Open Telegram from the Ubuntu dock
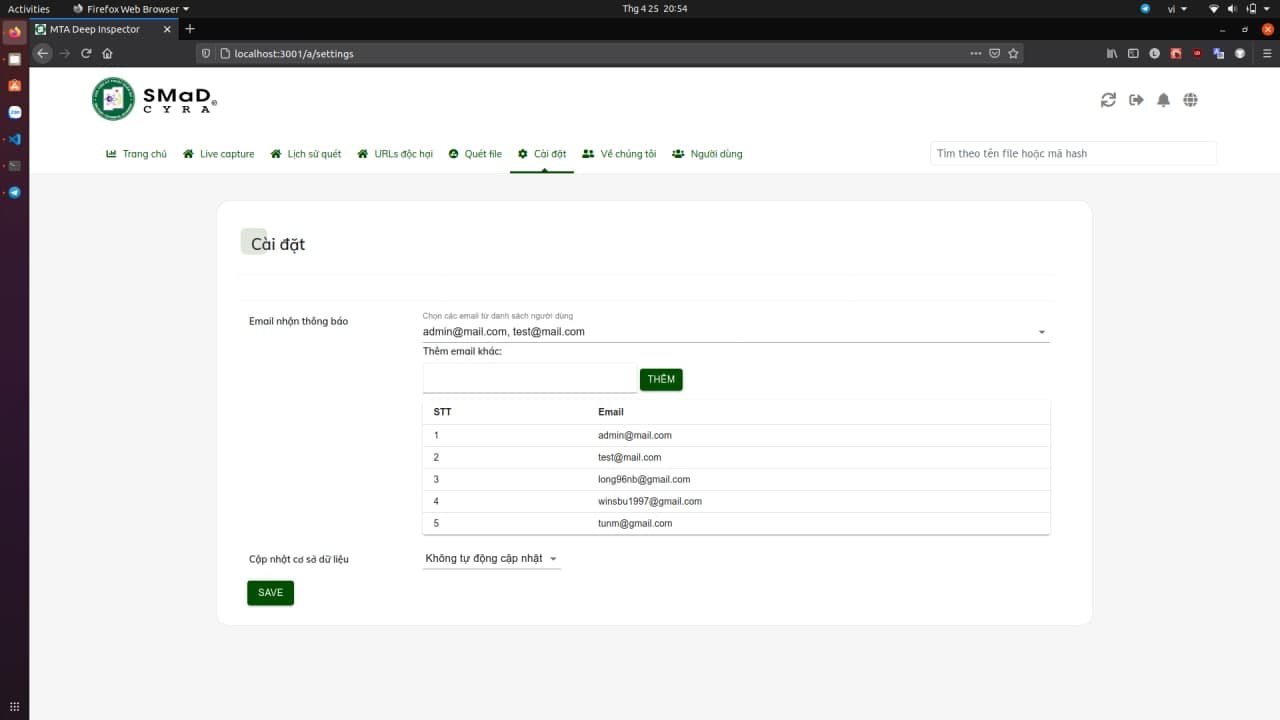The image size is (1280, 720). (14, 192)
